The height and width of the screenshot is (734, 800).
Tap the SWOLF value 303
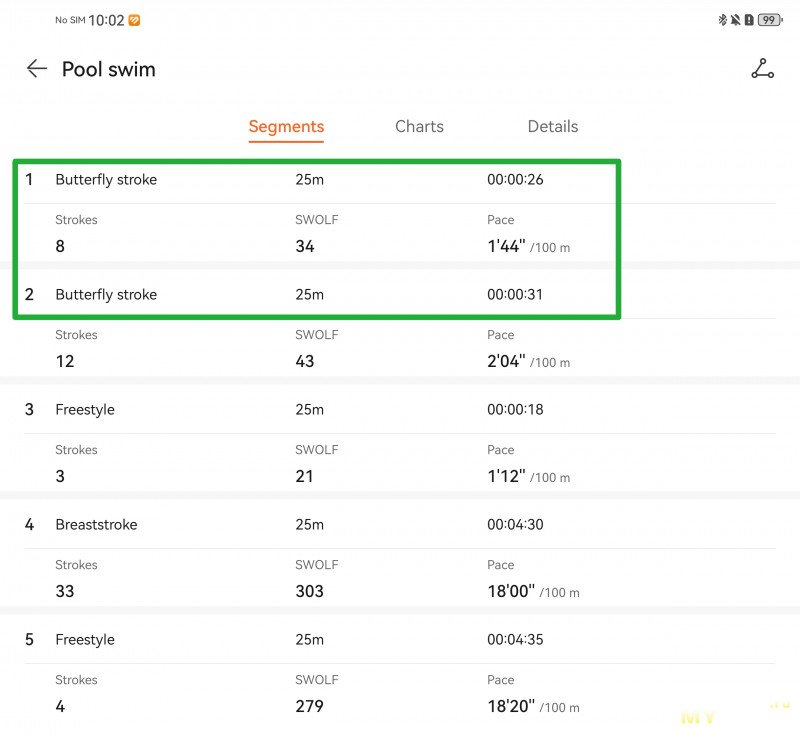[x=309, y=591]
